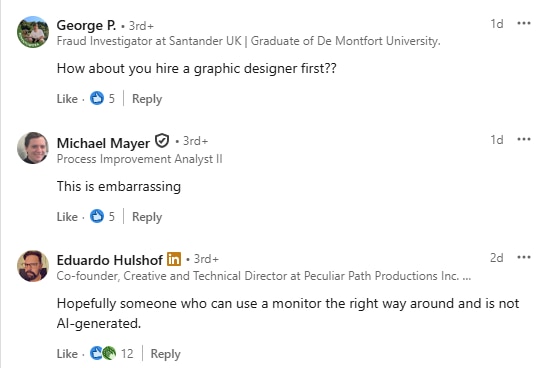Click the reaction icons on Eduardo's comment
The width and height of the screenshot is (555, 368).
coord(103,353)
